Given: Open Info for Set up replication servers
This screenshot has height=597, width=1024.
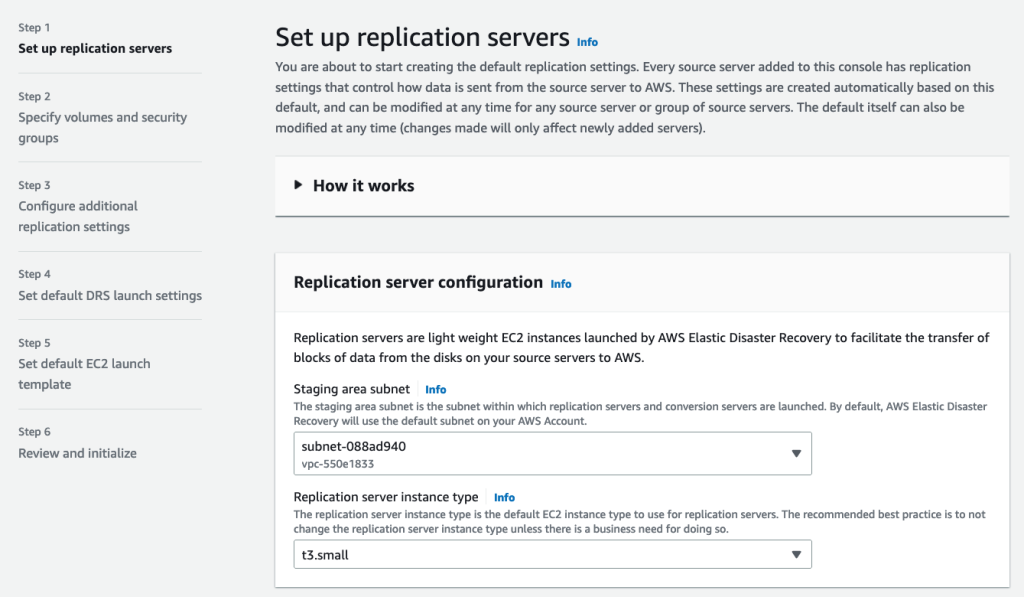Looking at the screenshot, I should 587,42.
